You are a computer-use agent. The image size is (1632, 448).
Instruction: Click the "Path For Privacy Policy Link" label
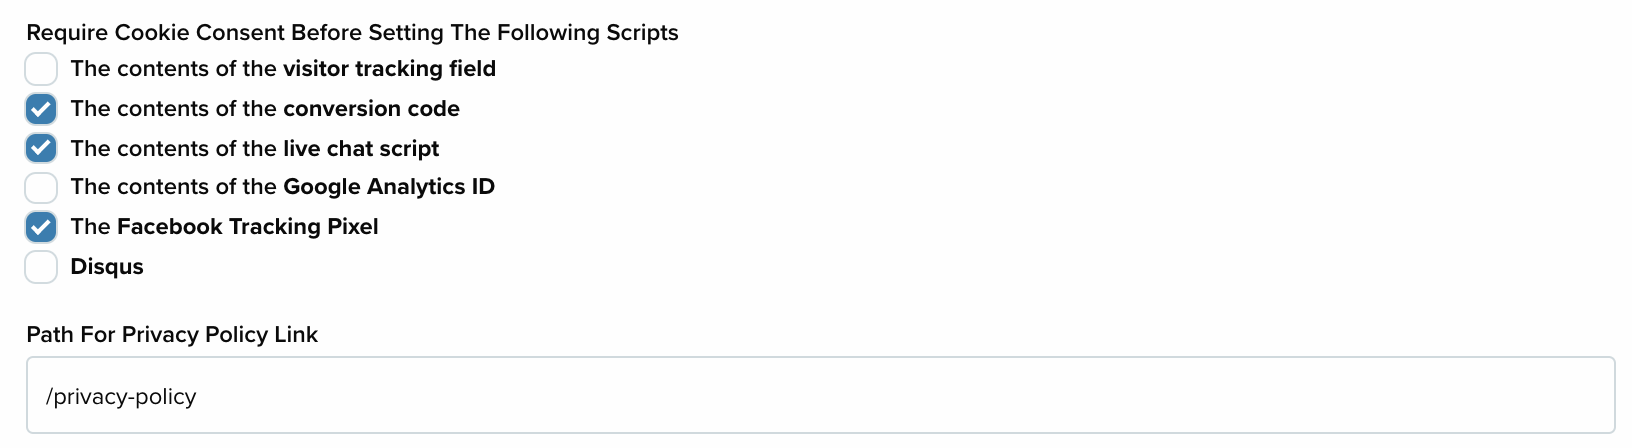172,335
